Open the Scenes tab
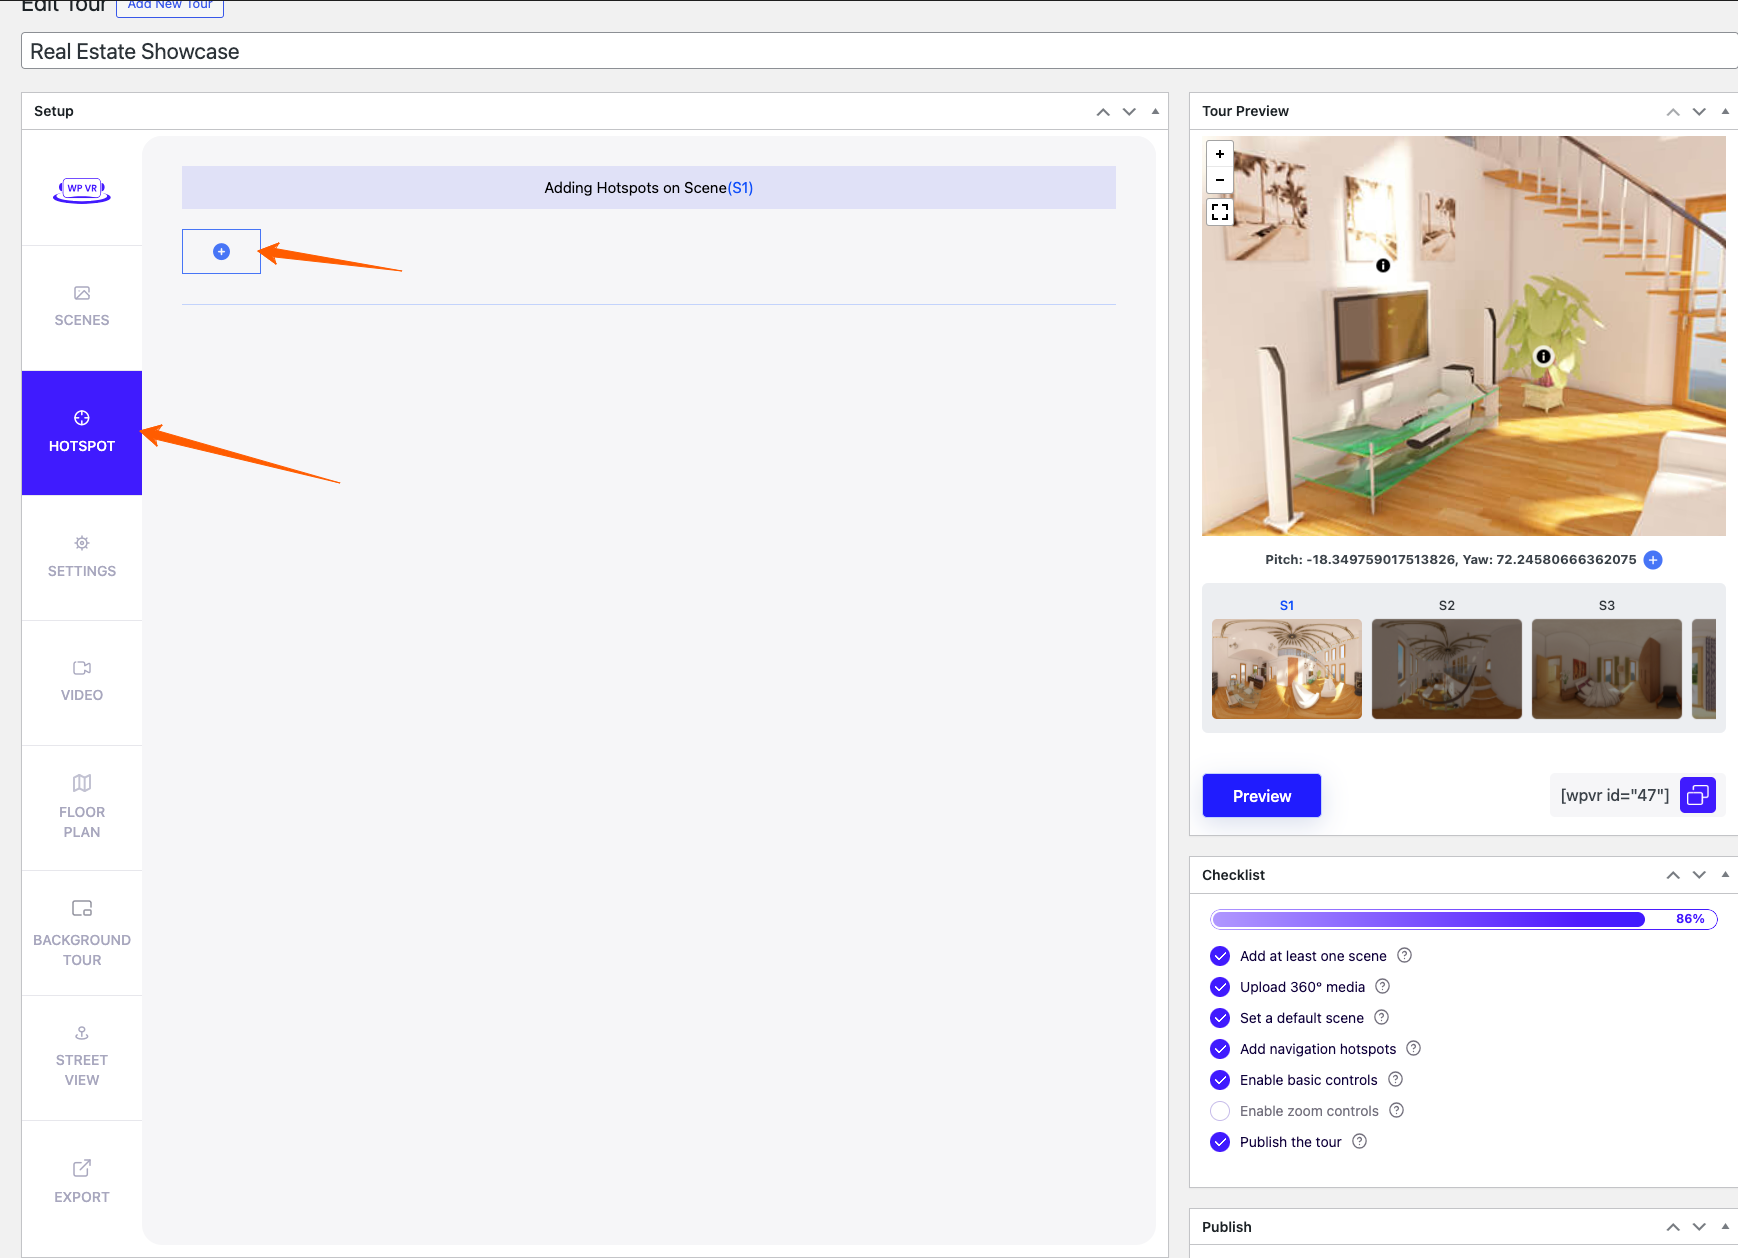 tap(82, 307)
